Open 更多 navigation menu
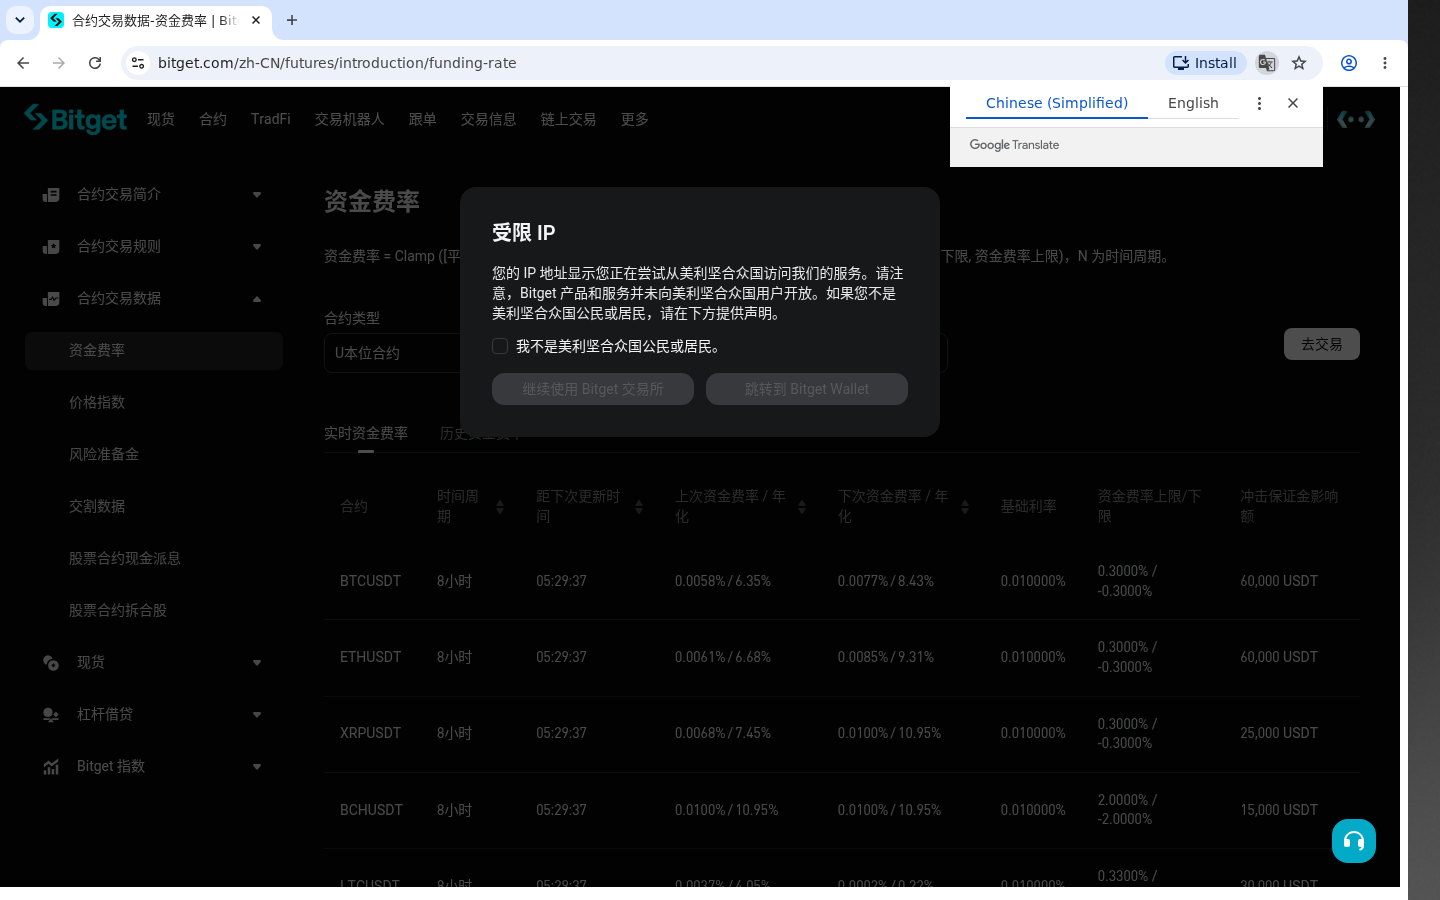Screen dimensions: 1440x900 pyautogui.click(x=635, y=119)
